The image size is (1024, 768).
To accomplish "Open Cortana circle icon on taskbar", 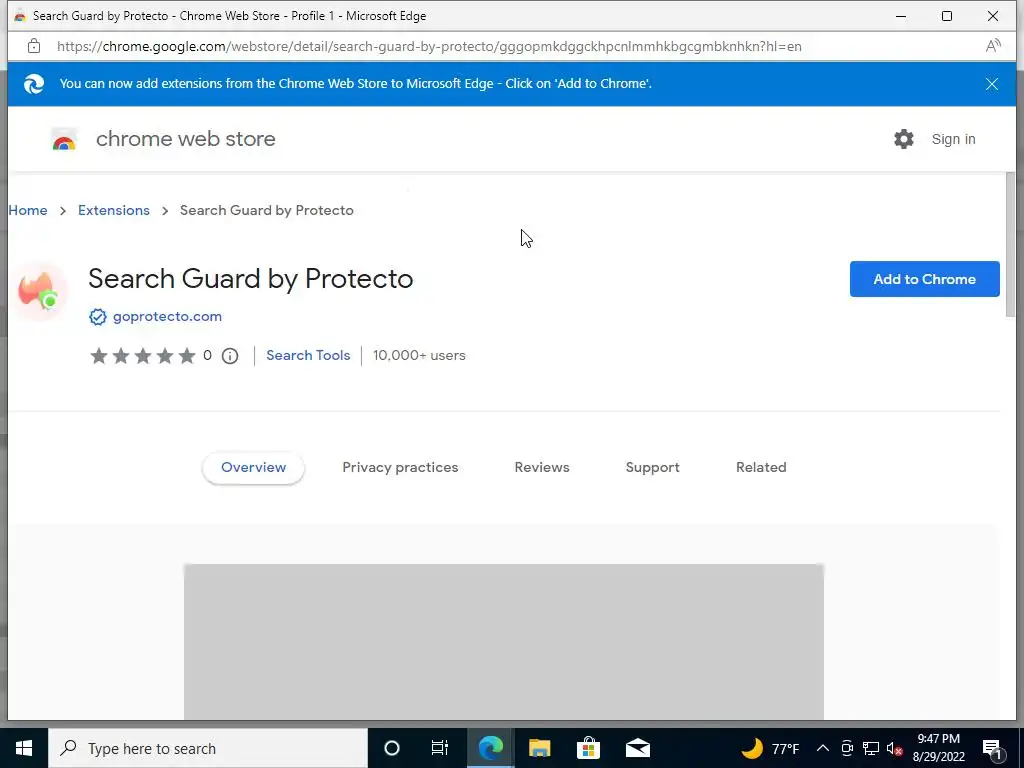I will pos(392,748).
